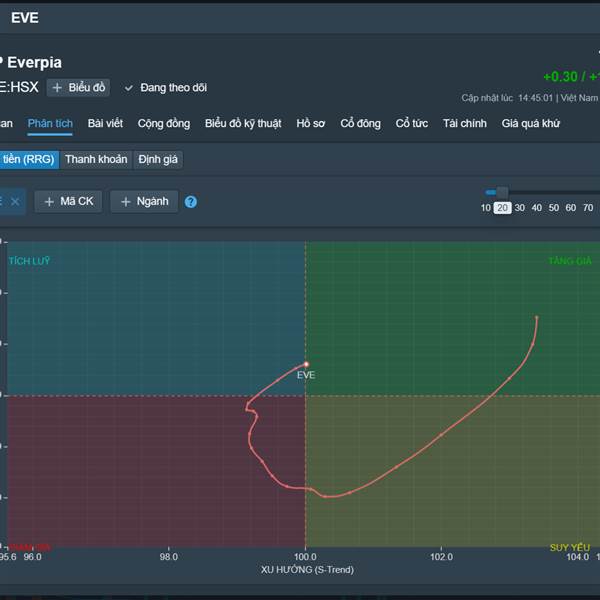Open the Cổ tức tab
This screenshot has width=600, height=600.
(412, 123)
